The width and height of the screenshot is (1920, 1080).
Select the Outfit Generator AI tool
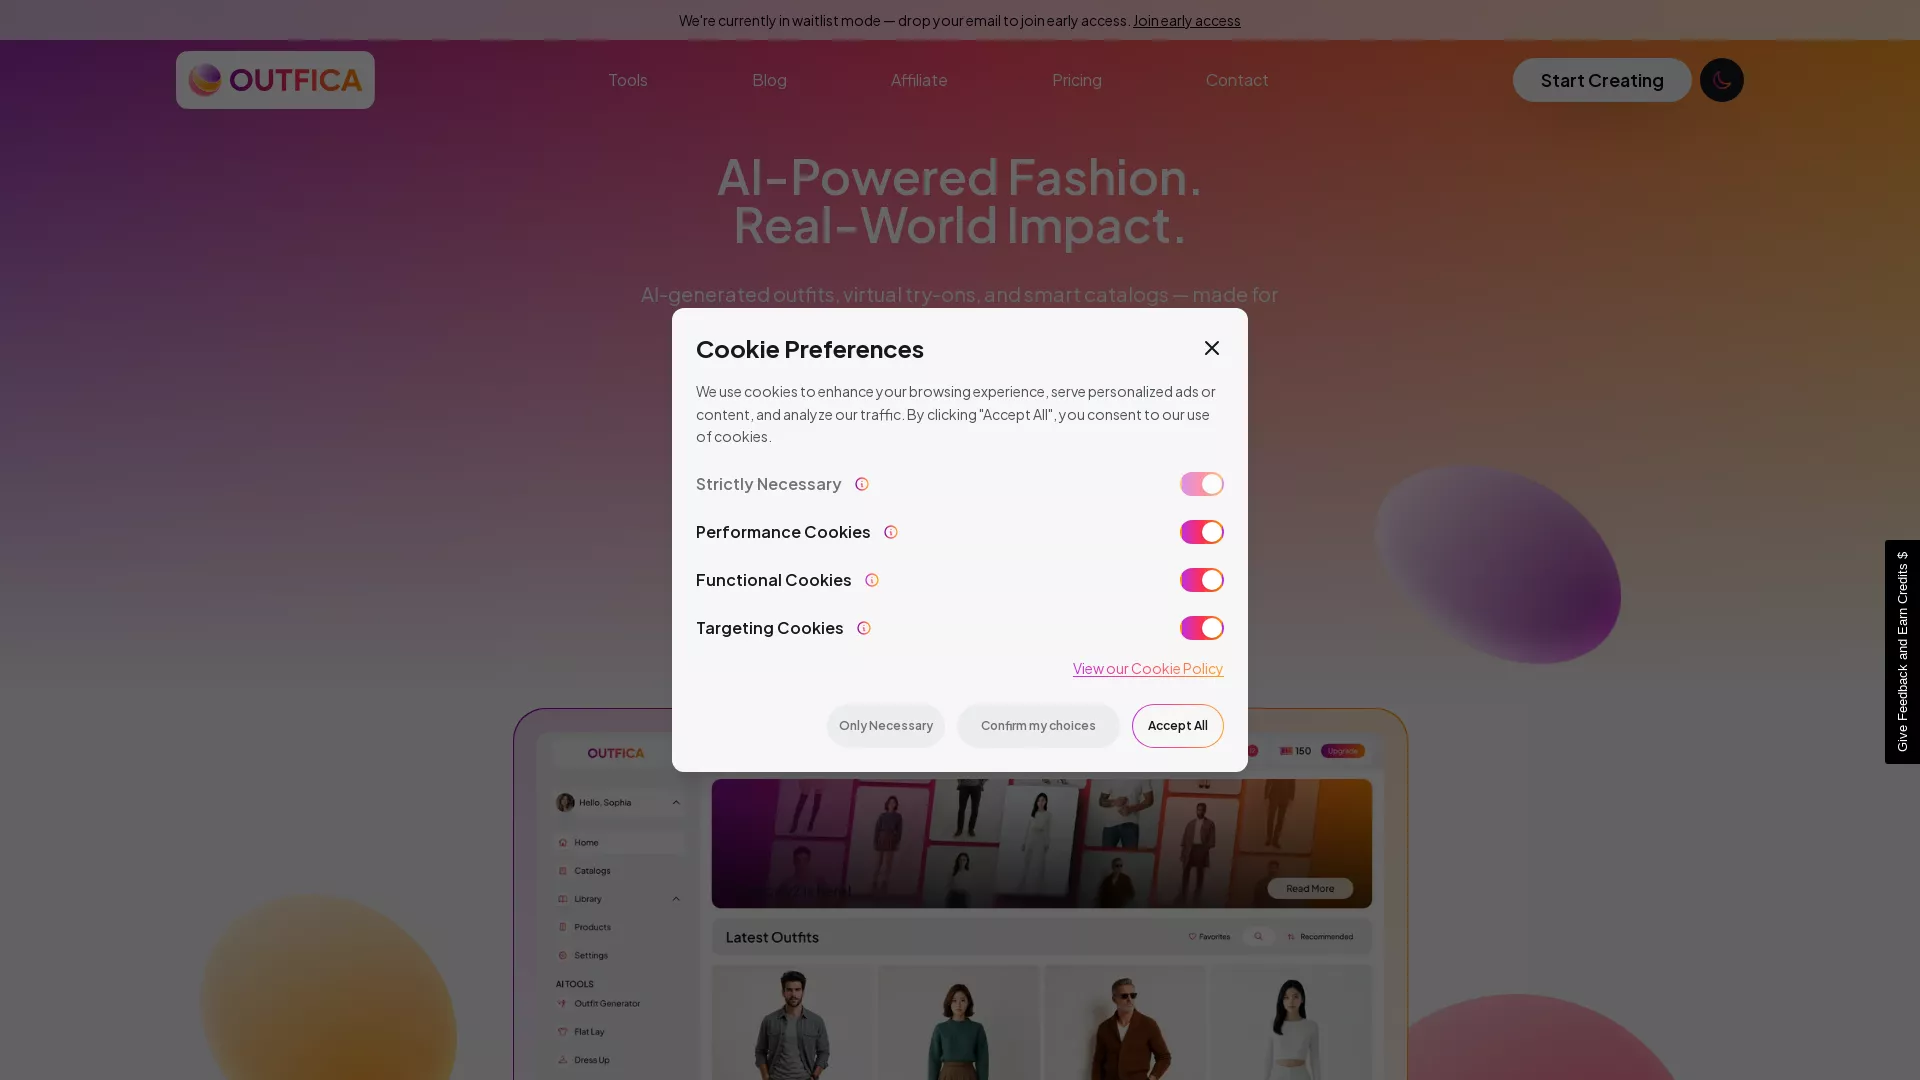[609, 1003]
